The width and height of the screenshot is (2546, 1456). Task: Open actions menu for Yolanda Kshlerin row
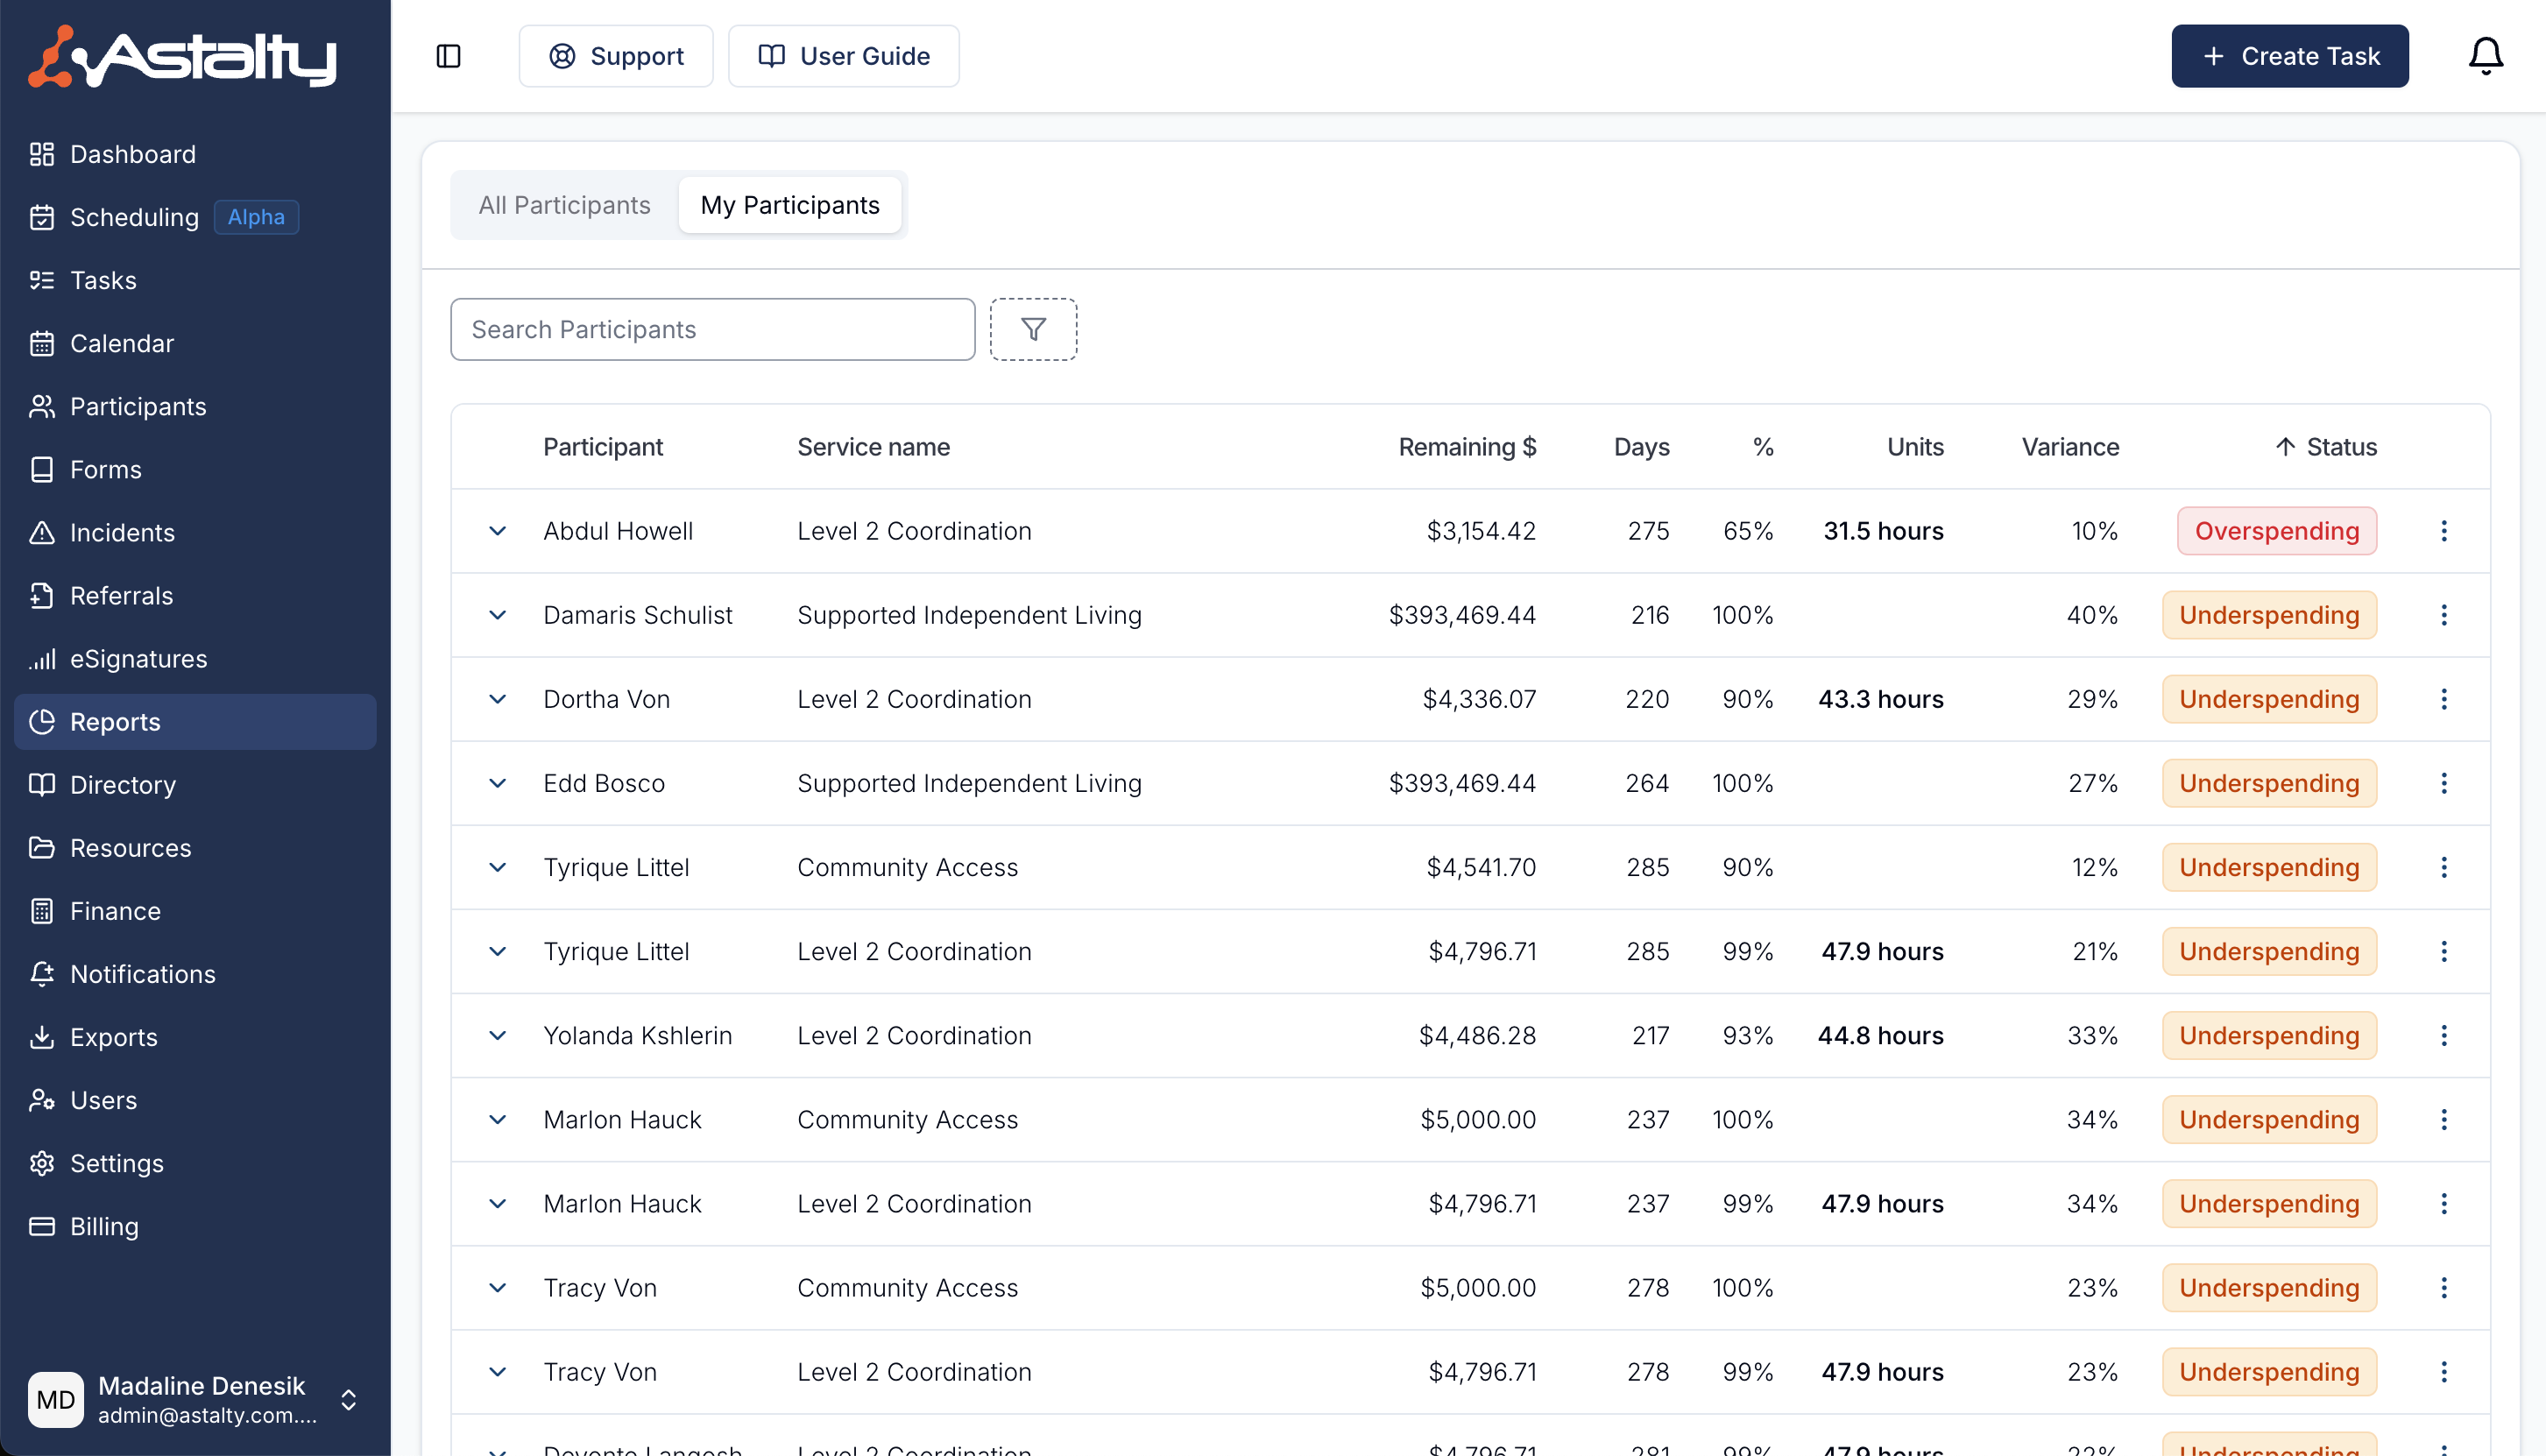pyautogui.click(x=2444, y=1035)
